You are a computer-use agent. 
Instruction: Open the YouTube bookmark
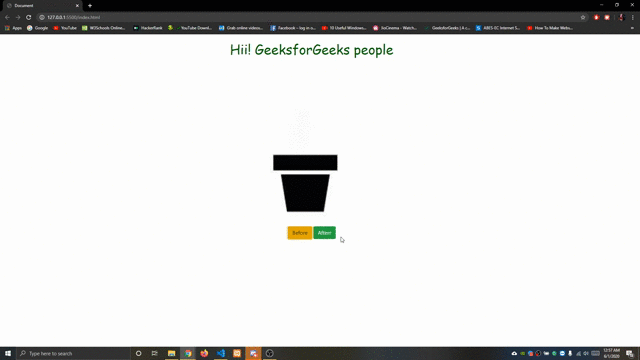65,28
